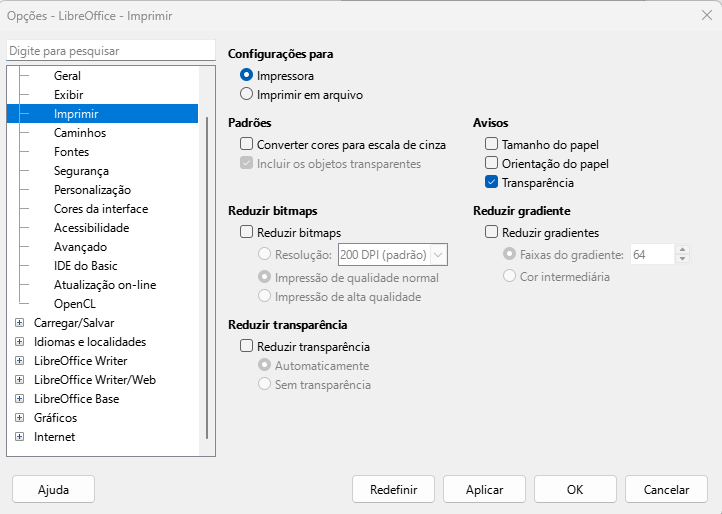
Task: Click the Ajuda button
Action: (53, 489)
